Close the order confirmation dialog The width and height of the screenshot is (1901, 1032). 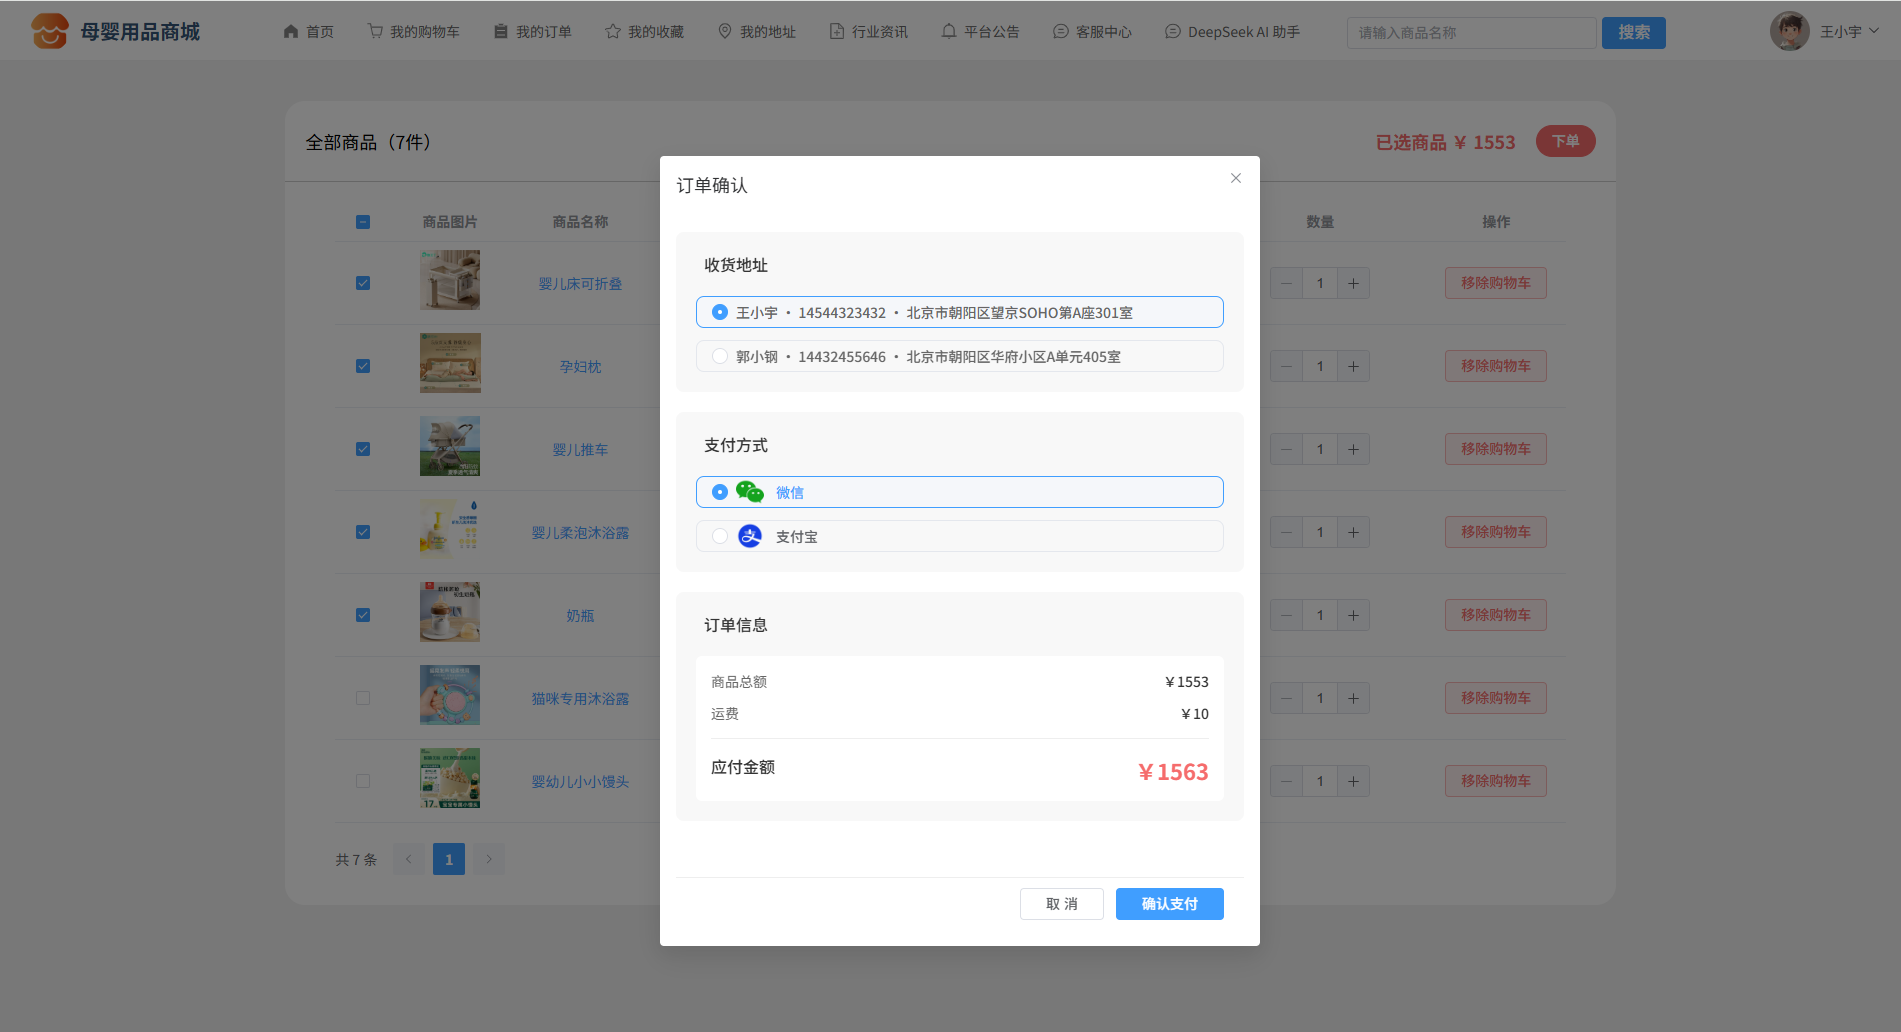[x=1235, y=178]
